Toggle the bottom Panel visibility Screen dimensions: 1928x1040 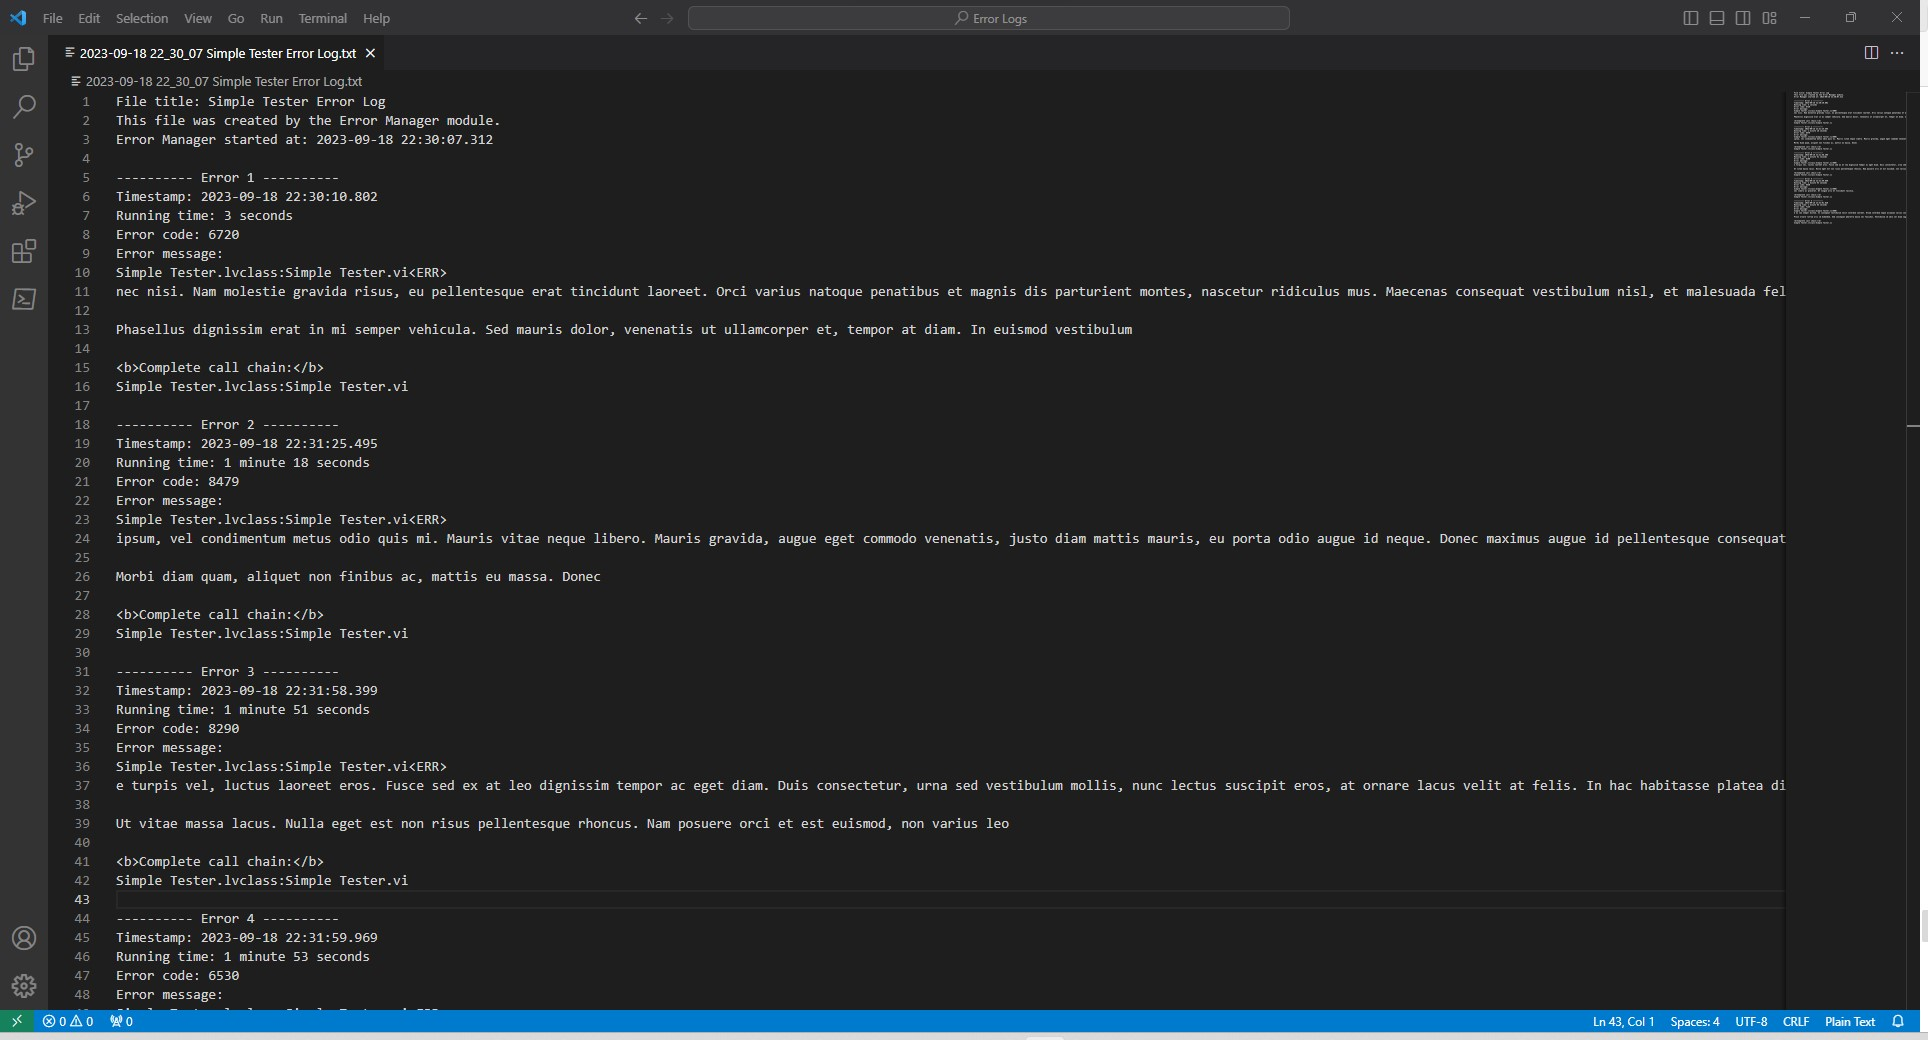(x=1716, y=17)
